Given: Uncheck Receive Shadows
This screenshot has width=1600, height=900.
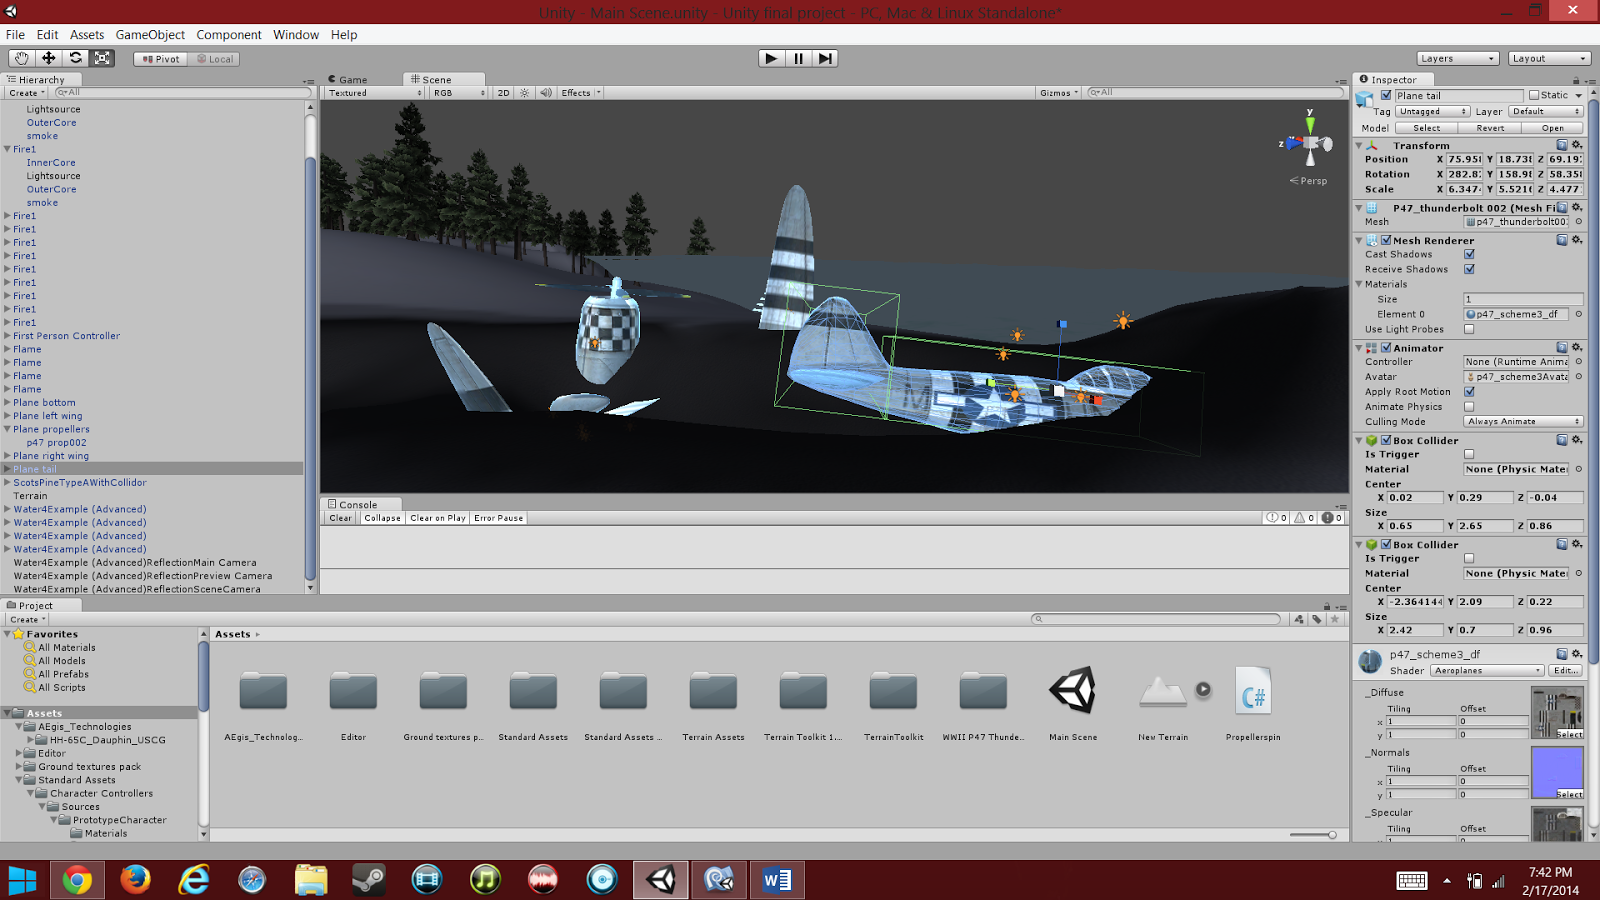Looking at the screenshot, I should click(x=1469, y=269).
